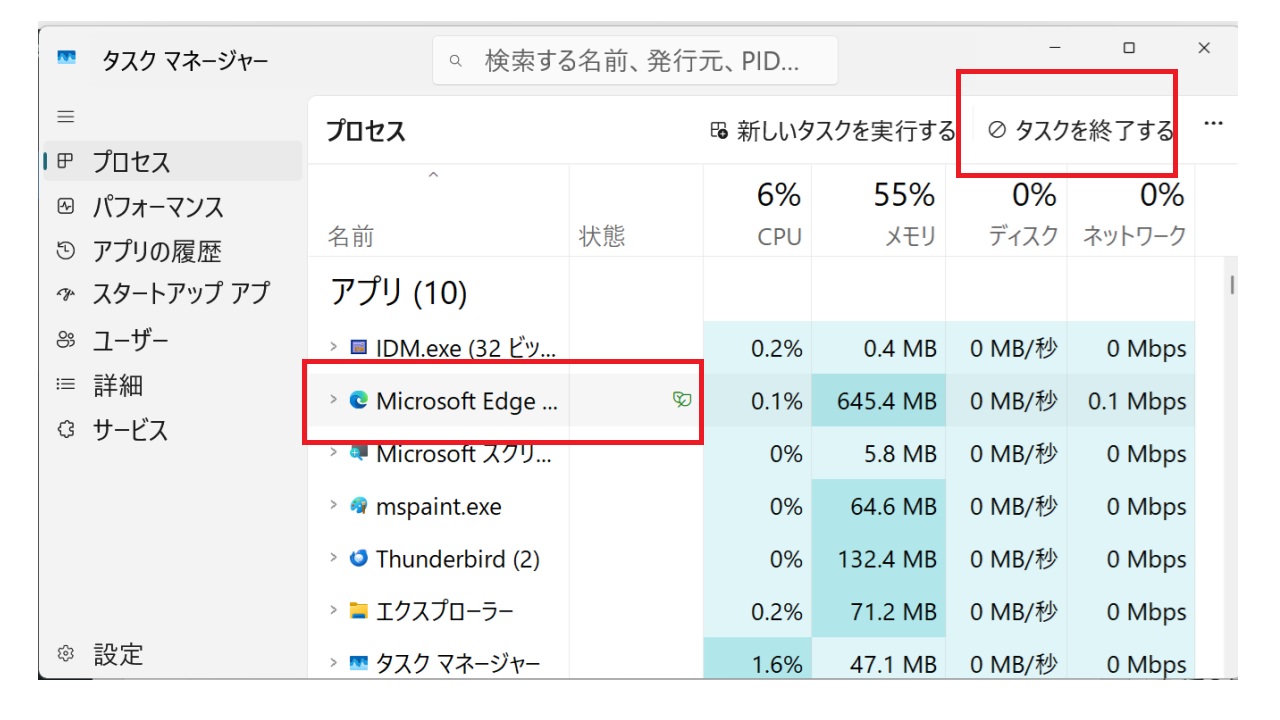Click タスクを終了する button

[1080, 131]
